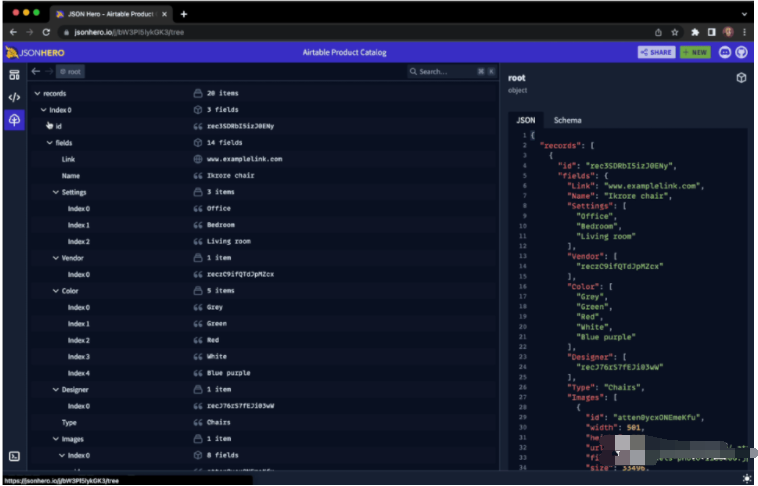The width and height of the screenshot is (758, 486).
Task: Click the NEW button
Action: pyautogui.click(x=695, y=52)
